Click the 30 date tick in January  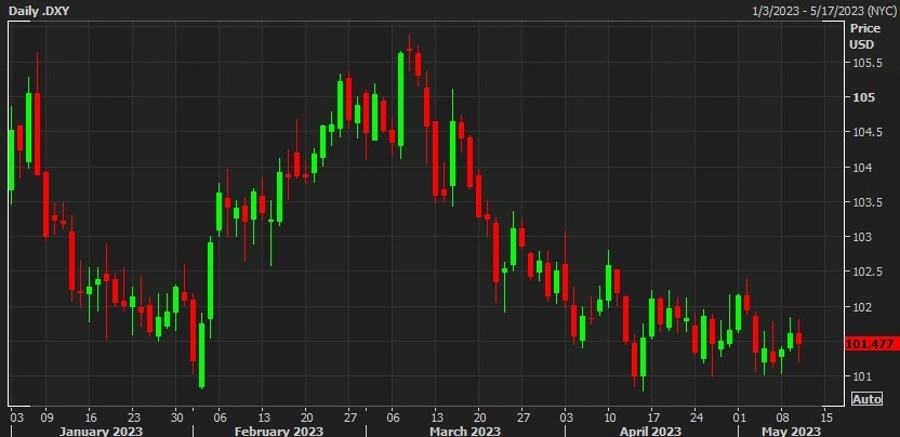click(176, 417)
